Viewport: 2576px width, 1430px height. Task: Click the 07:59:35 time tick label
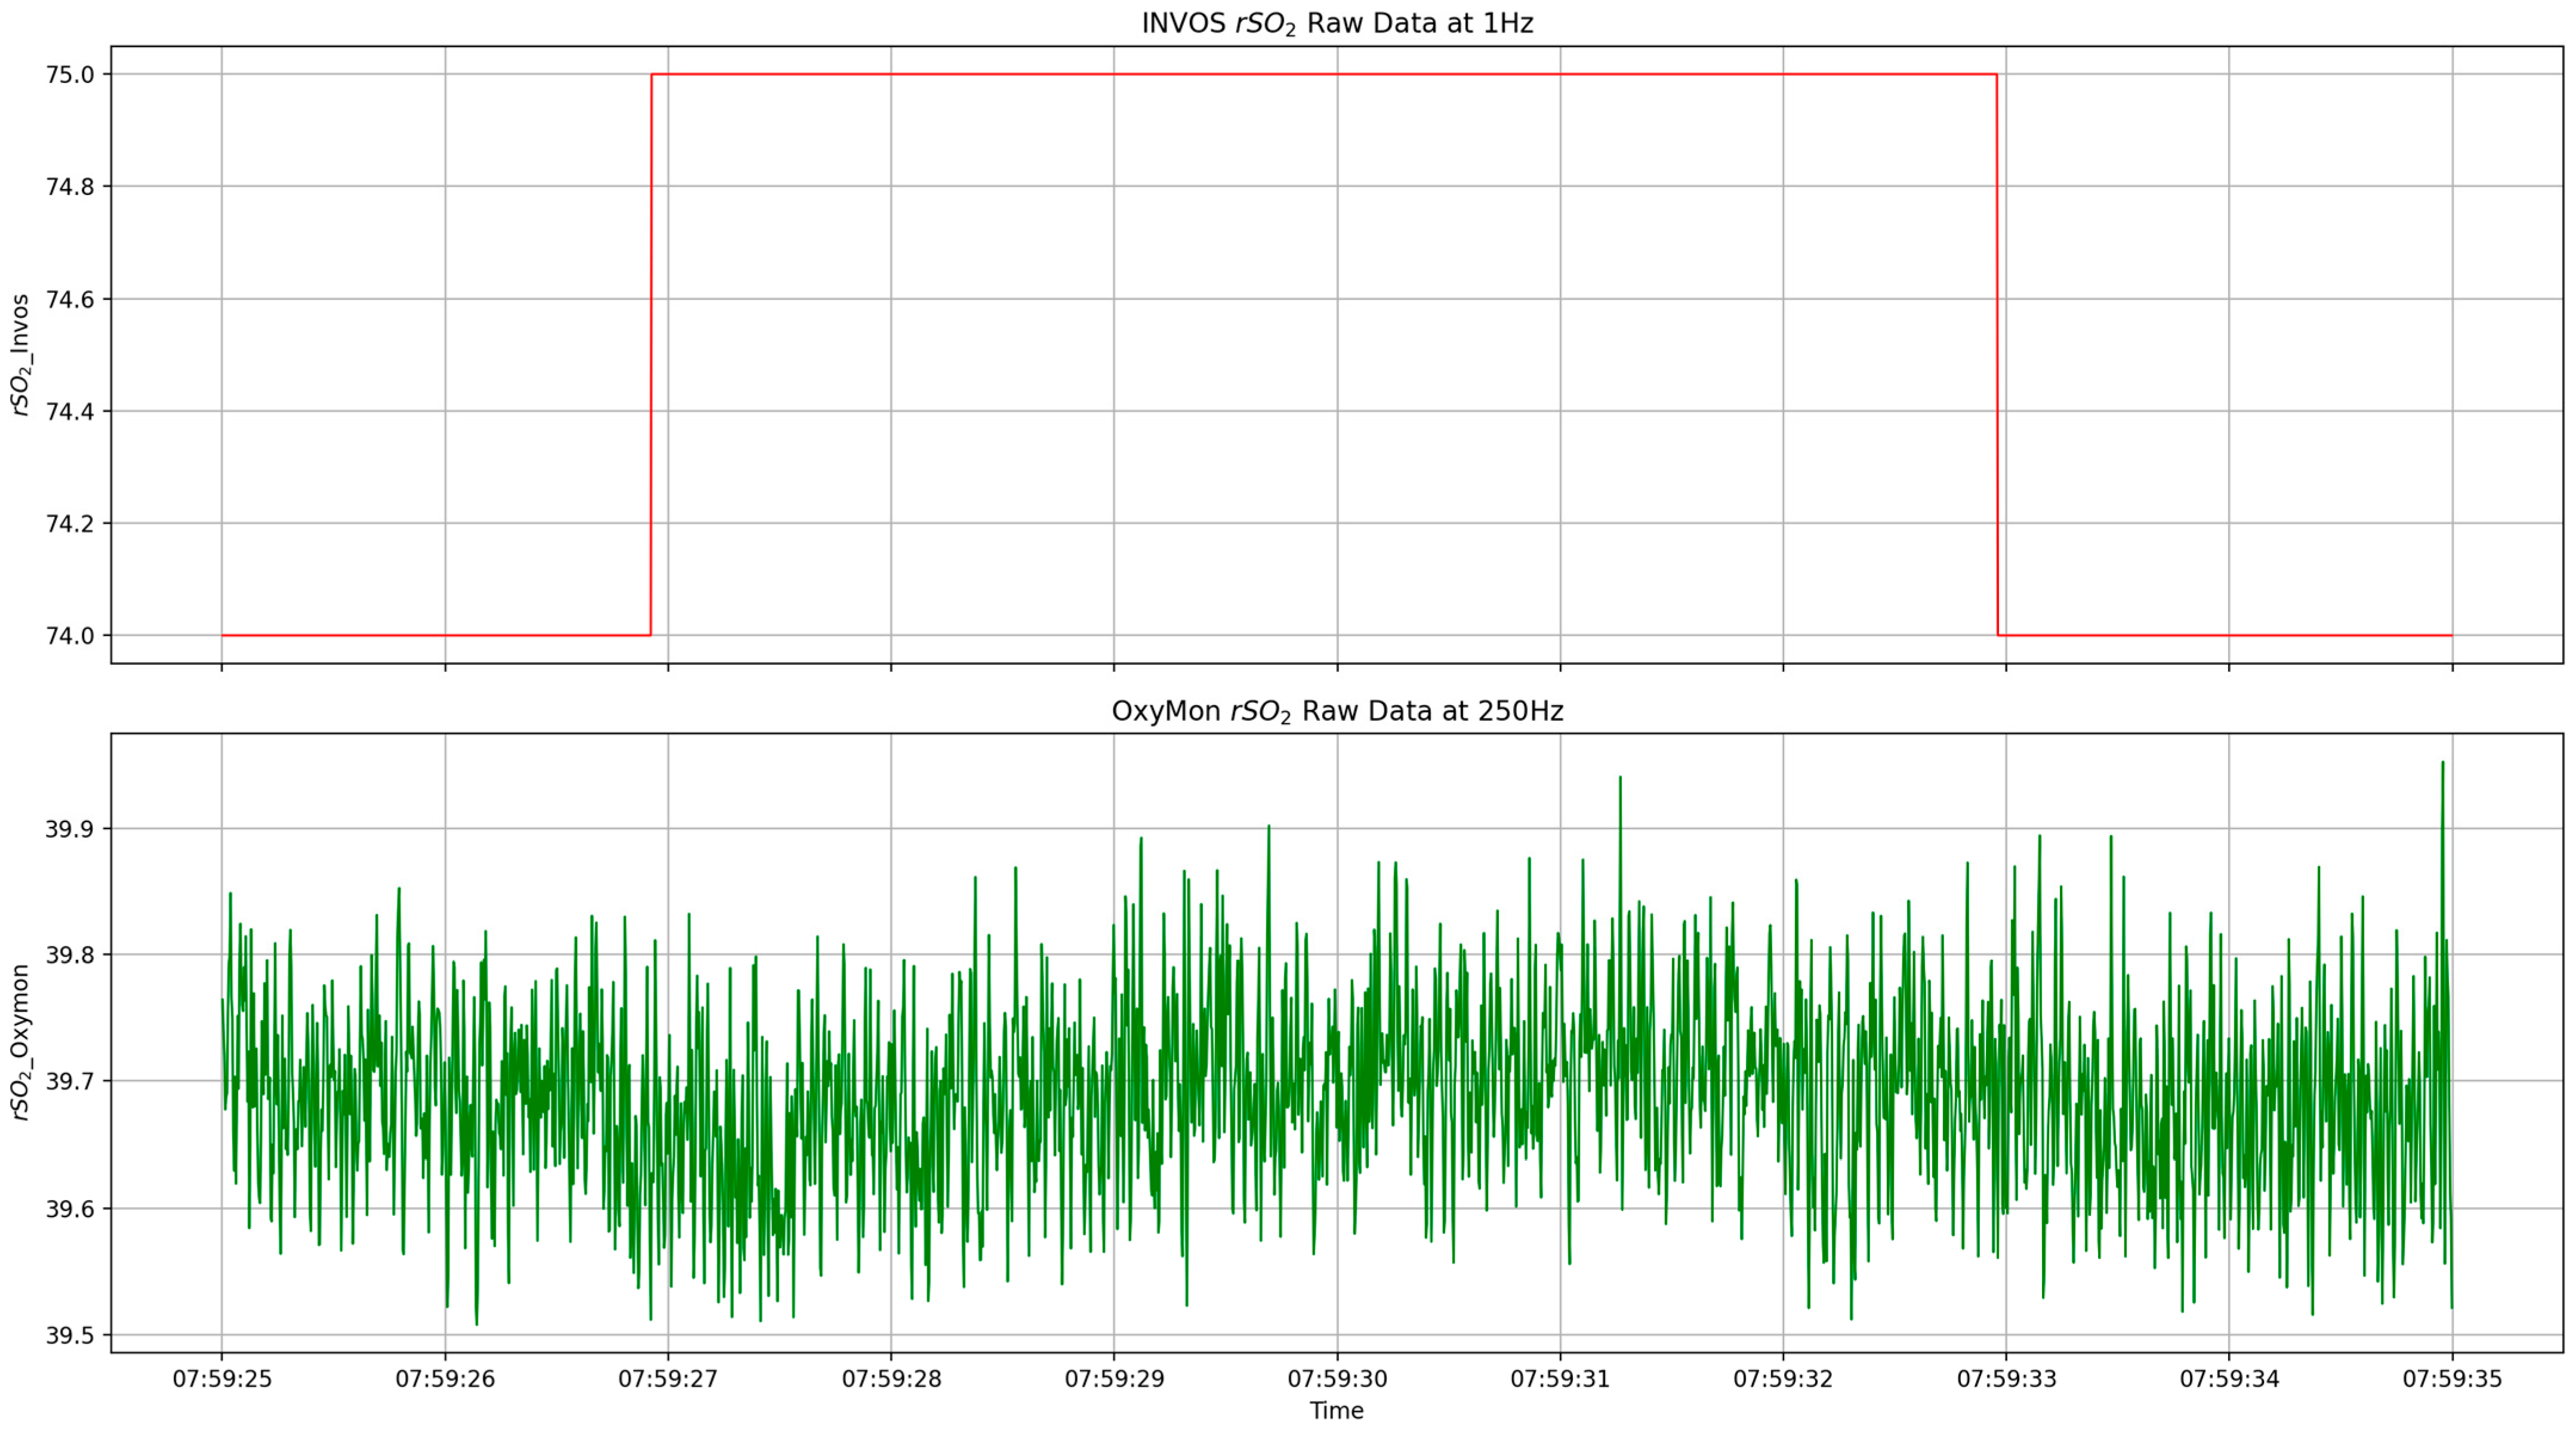2452,1379
